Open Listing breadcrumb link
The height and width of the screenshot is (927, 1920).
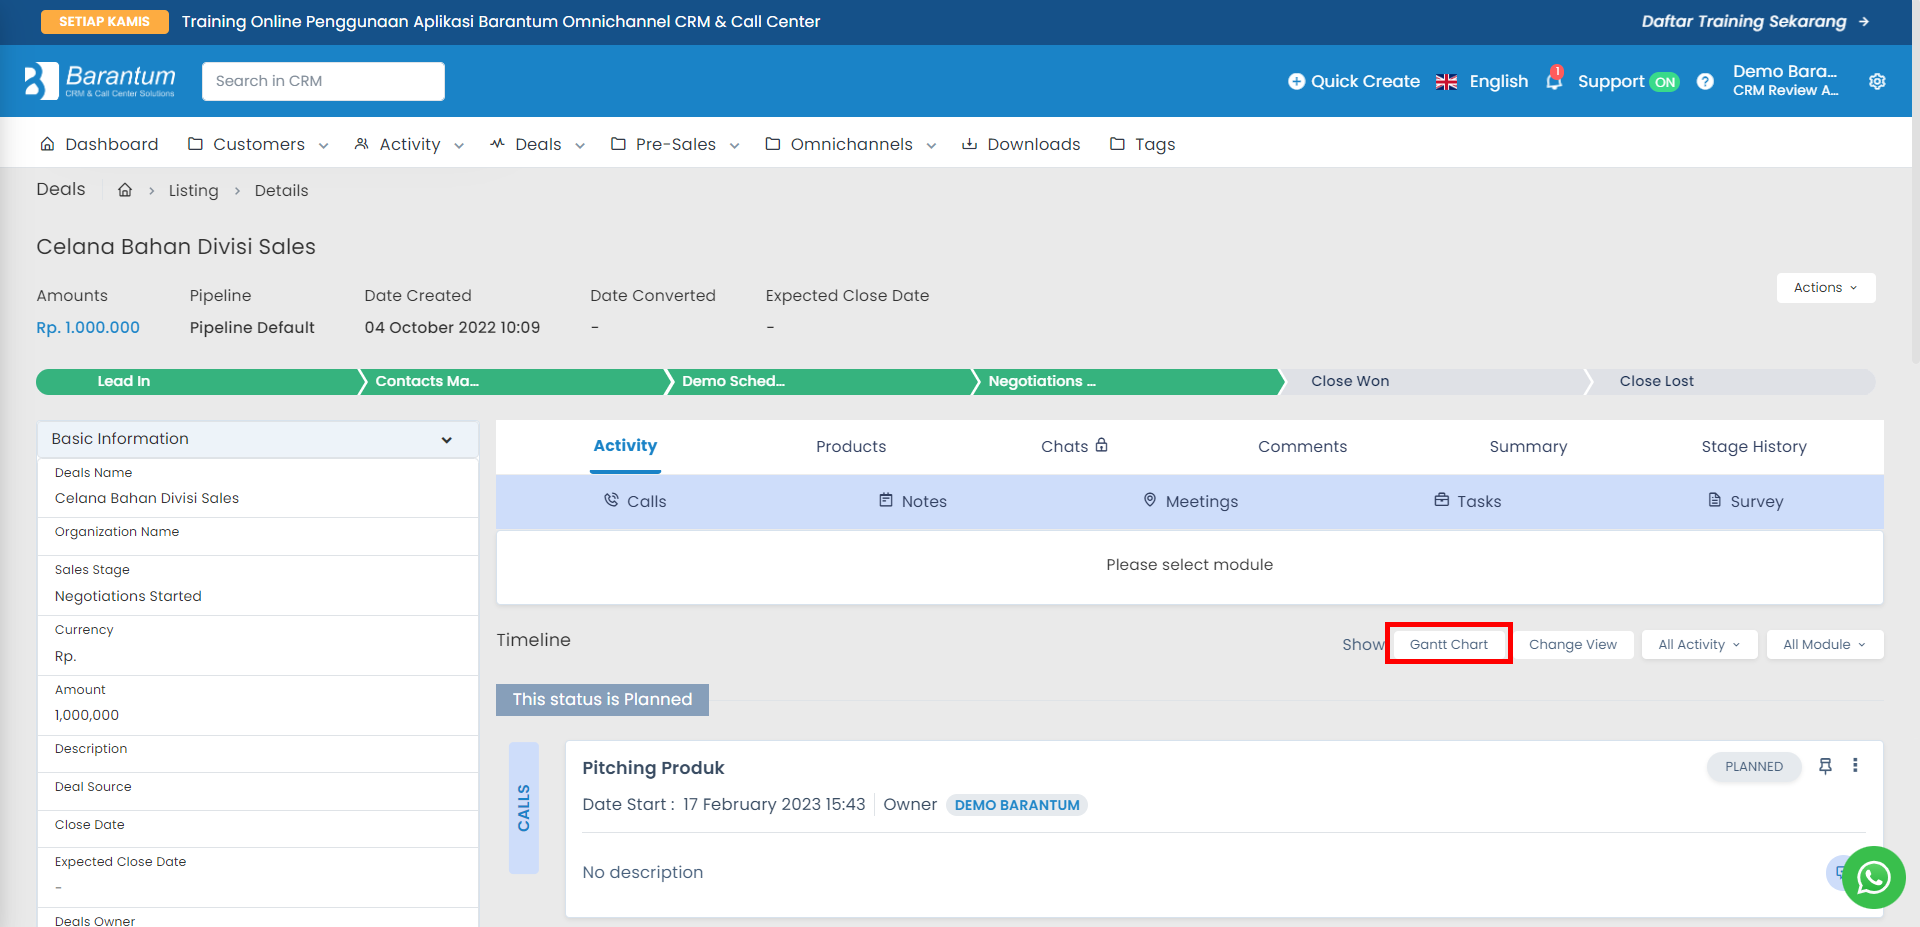(x=193, y=191)
